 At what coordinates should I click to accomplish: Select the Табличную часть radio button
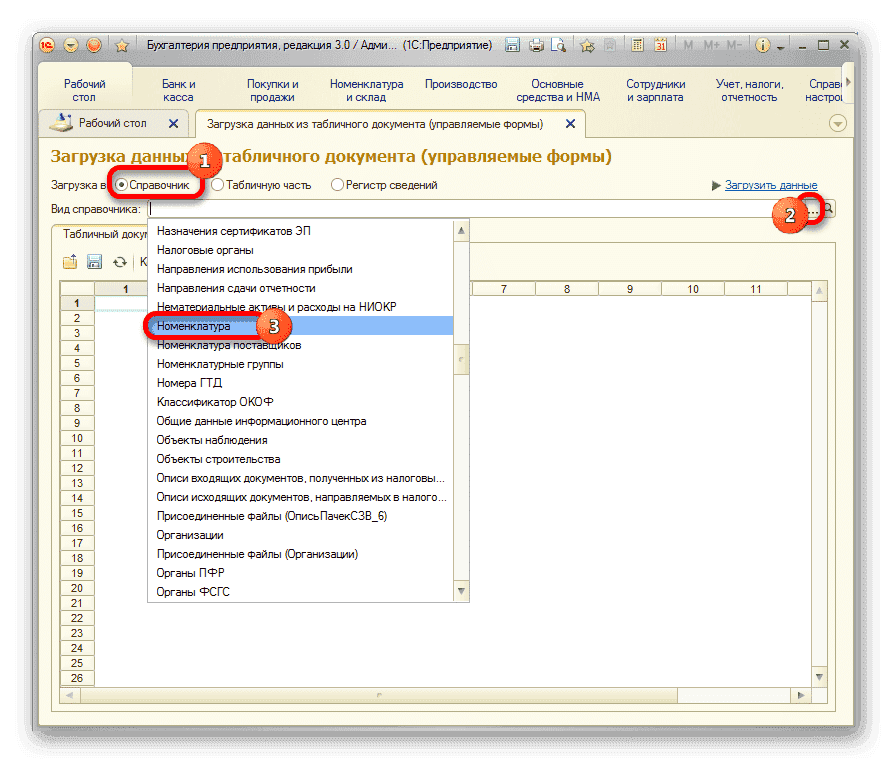pyautogui.click(x=217, y=185)
